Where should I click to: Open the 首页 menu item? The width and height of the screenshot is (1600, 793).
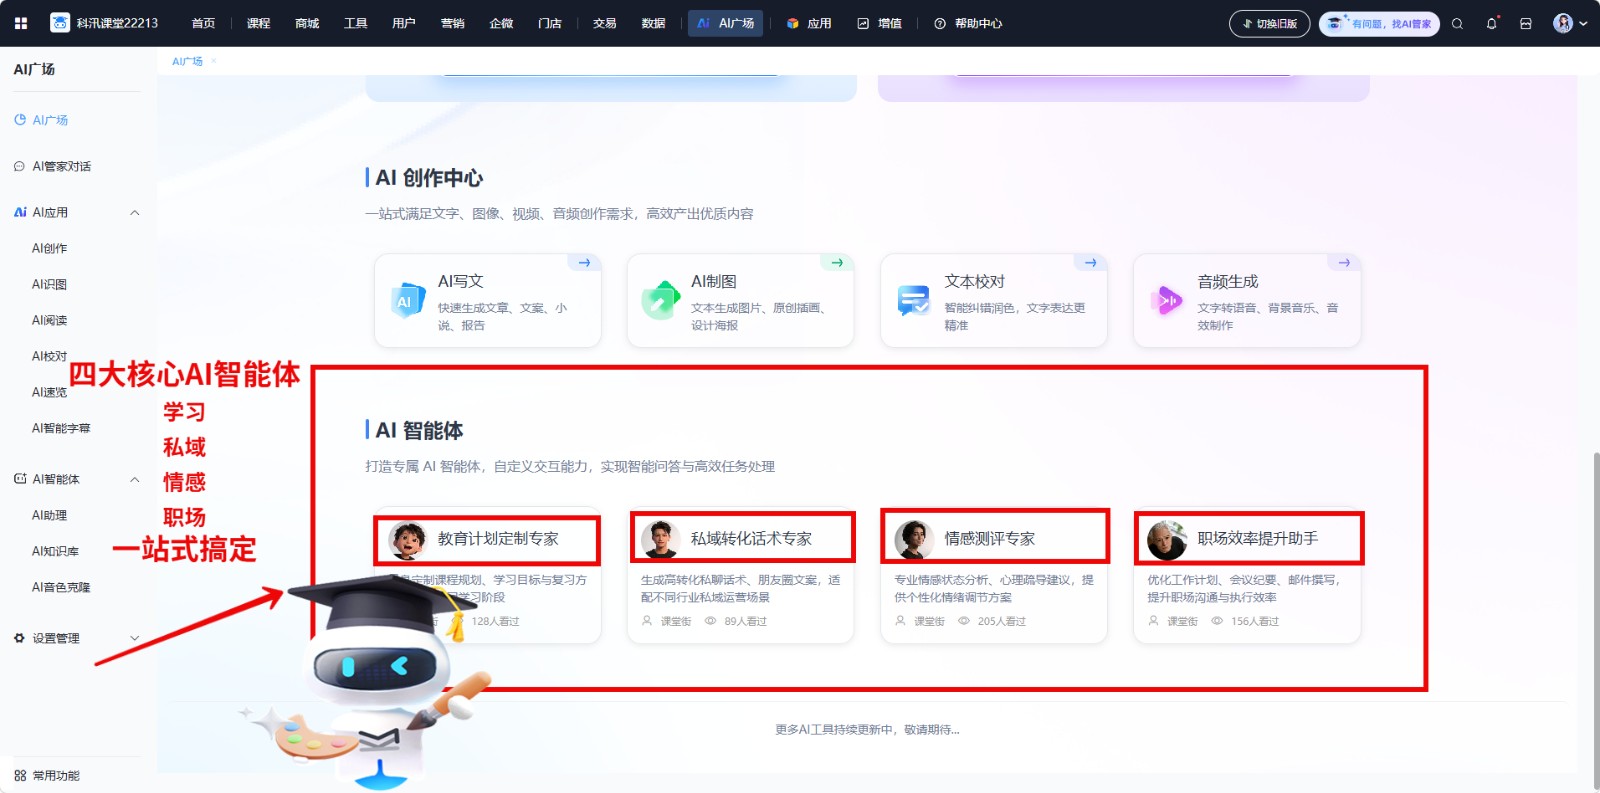203,23
